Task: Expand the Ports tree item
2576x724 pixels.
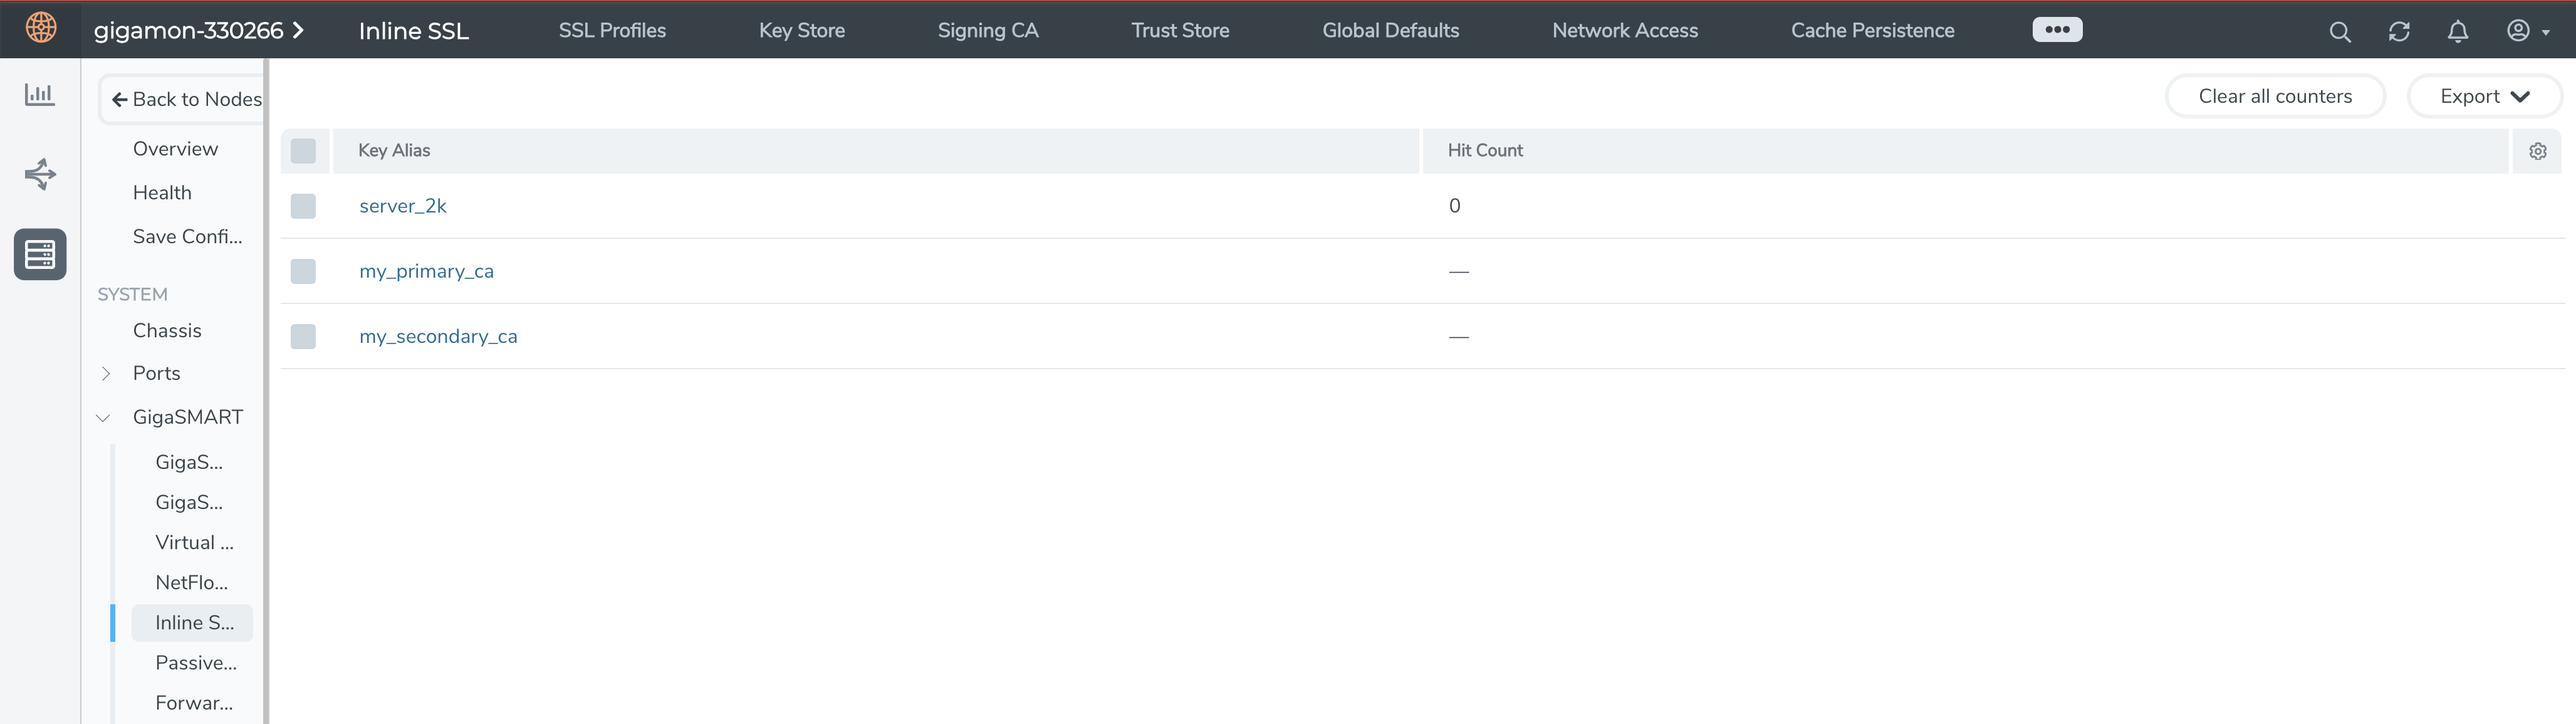Action: tap(106, 373)
